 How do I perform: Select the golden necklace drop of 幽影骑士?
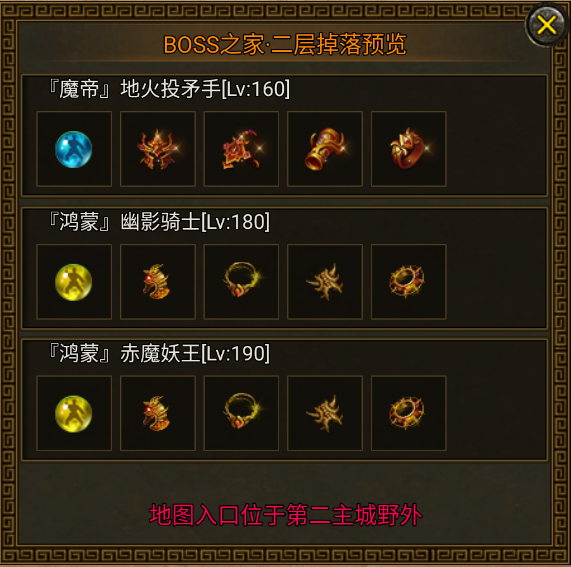pyautogui.click(x=241, y=282)
